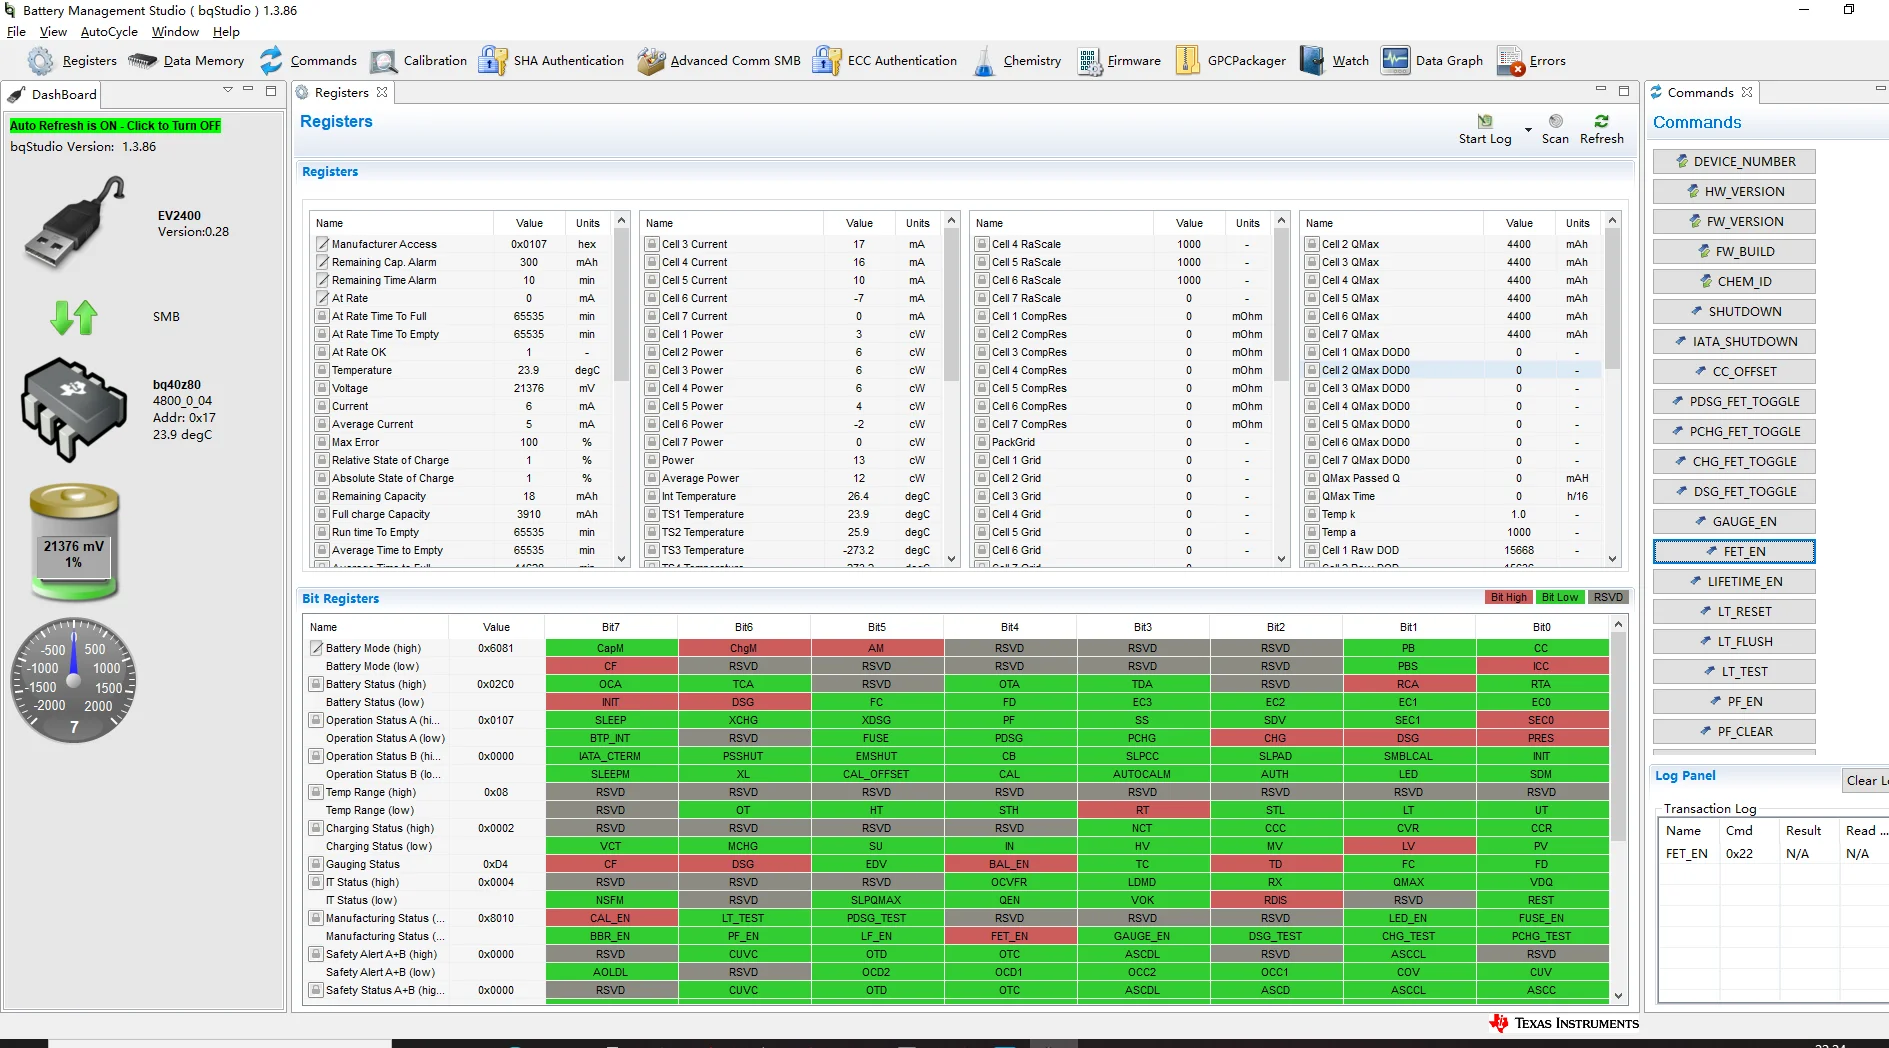Open the Help menu
Screen dimensions: 1889x1048
point(226,32)
